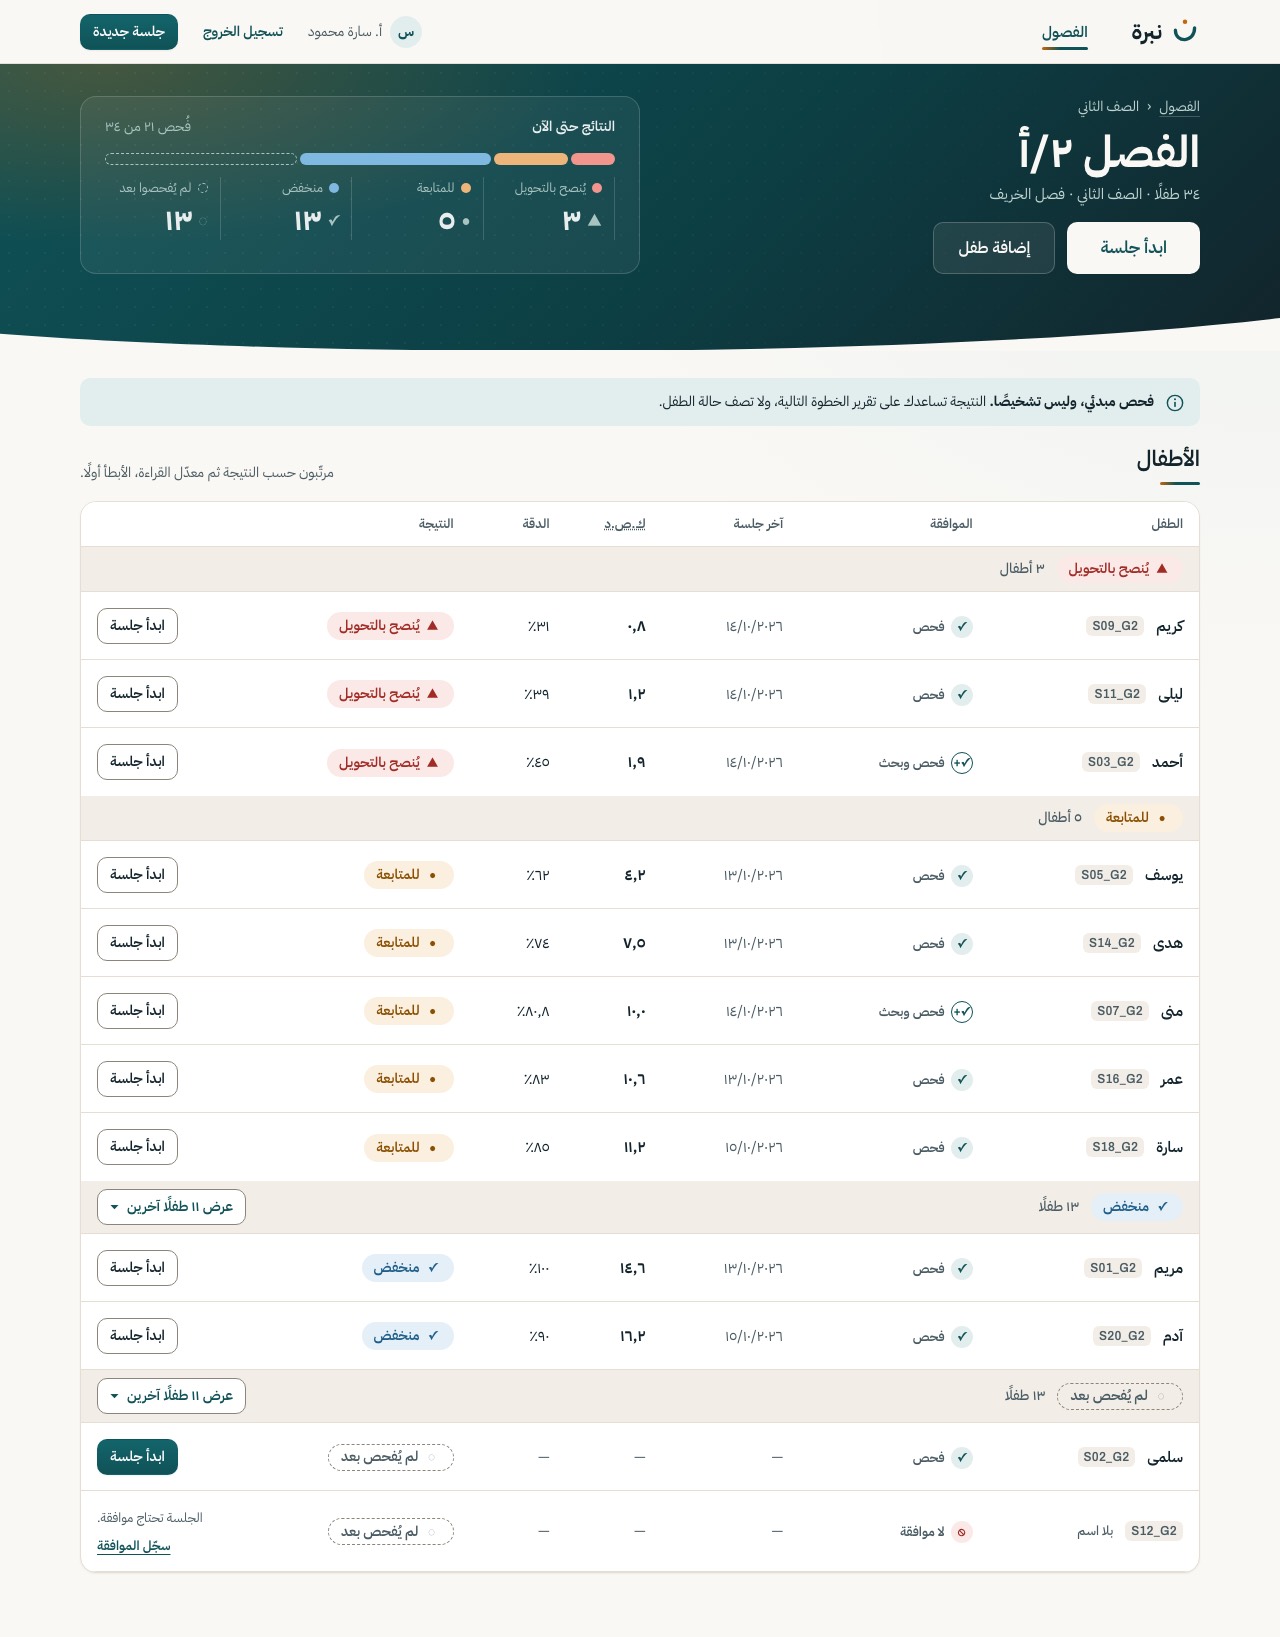Click the فحص وبحث icon in منى's row
Screen dimensions: 1280x1637
click(962, 1012)
